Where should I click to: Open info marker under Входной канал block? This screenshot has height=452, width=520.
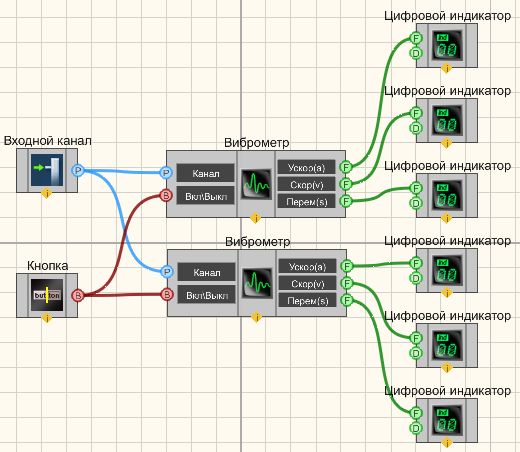[47, 193]
